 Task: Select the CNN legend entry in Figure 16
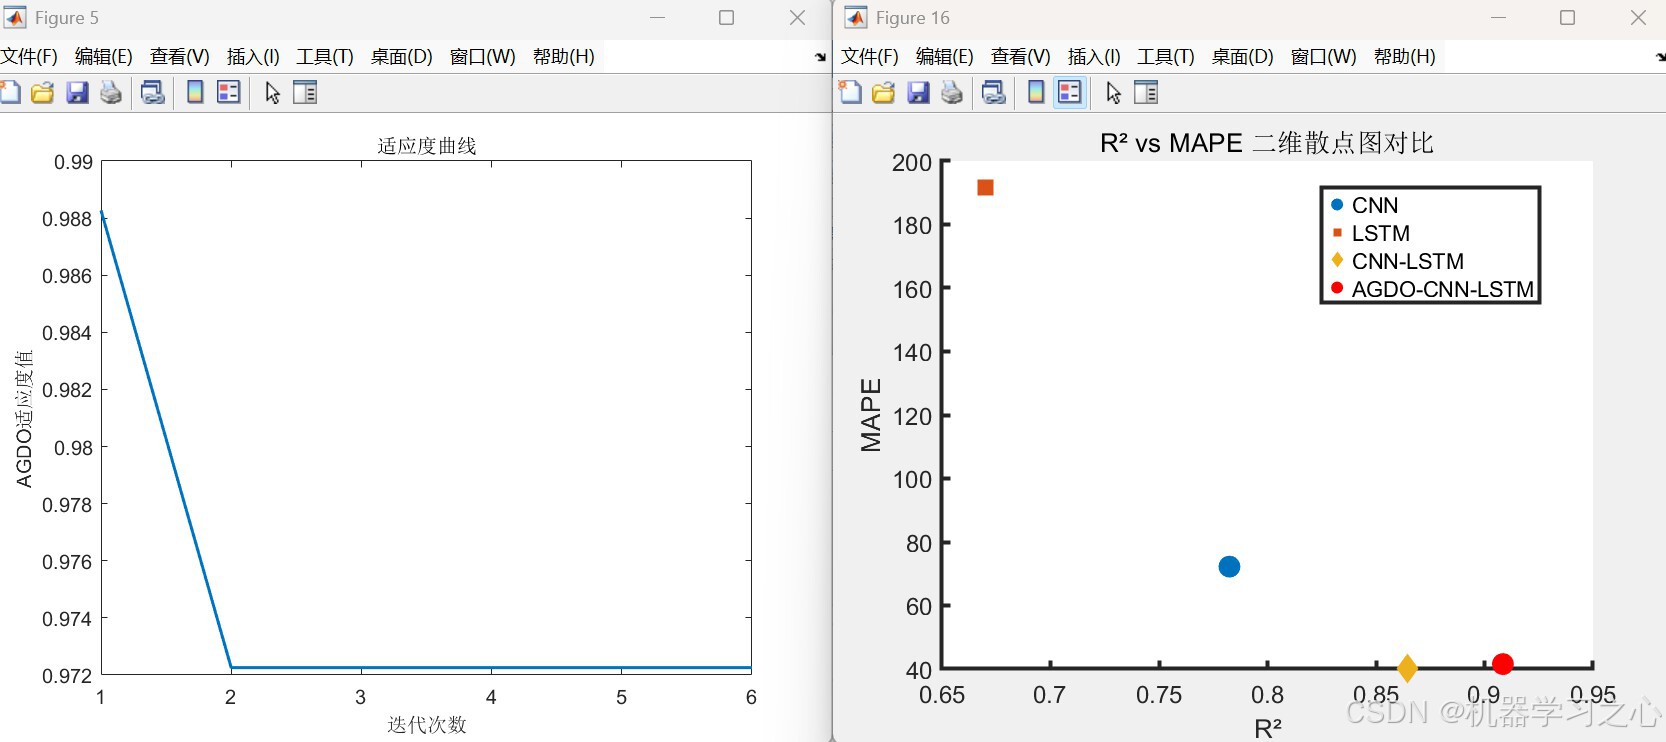(x=1365, y=205)
